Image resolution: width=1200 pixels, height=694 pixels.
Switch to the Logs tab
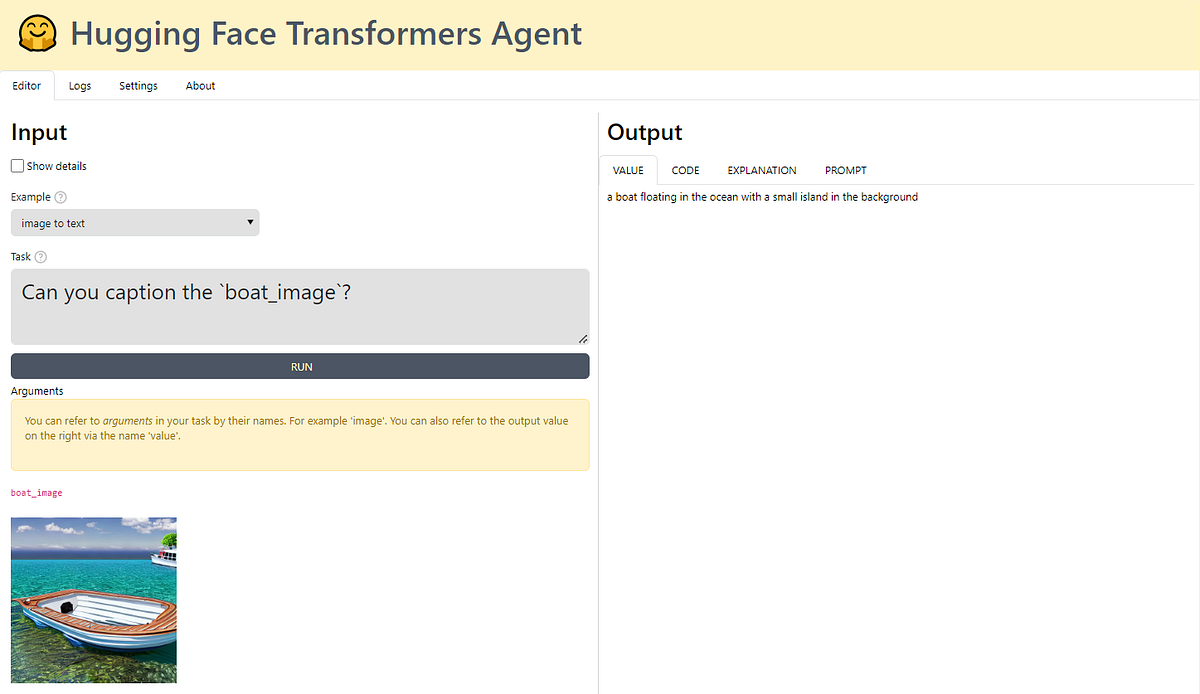pyautogui.click(x=79, y=86)
